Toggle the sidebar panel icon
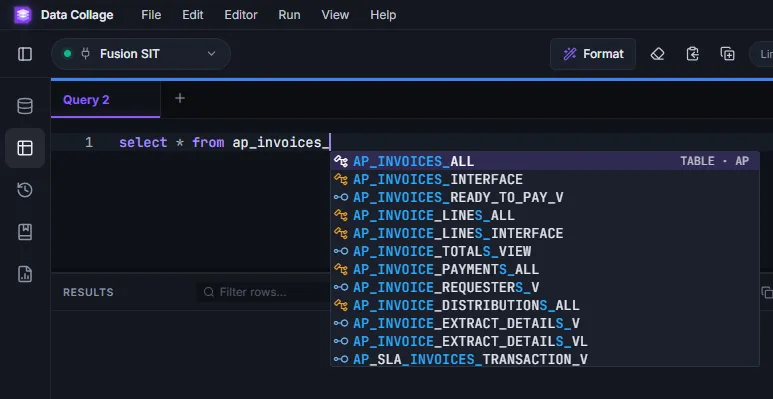This screenshot has width=773, height=399. [25, 54]
